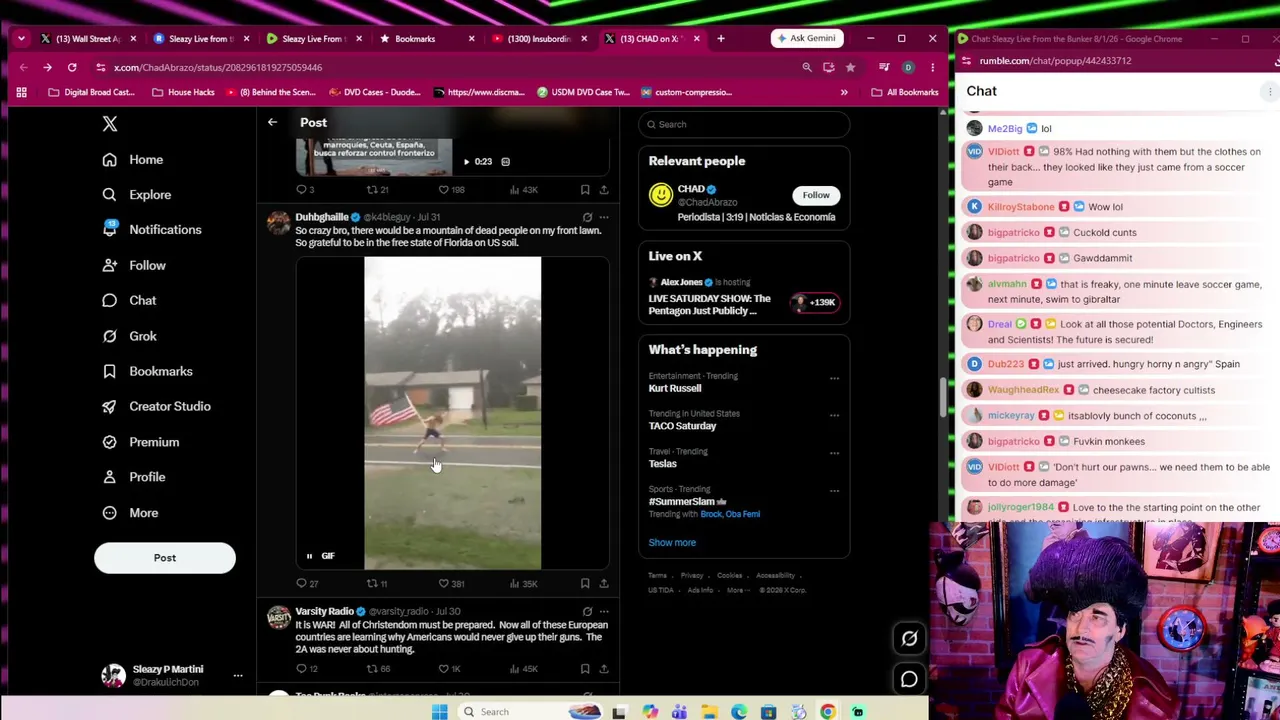
Task: Toggle captions icon beside 0:23 video time
Action: pyautogui.click(x=505, y=161)
